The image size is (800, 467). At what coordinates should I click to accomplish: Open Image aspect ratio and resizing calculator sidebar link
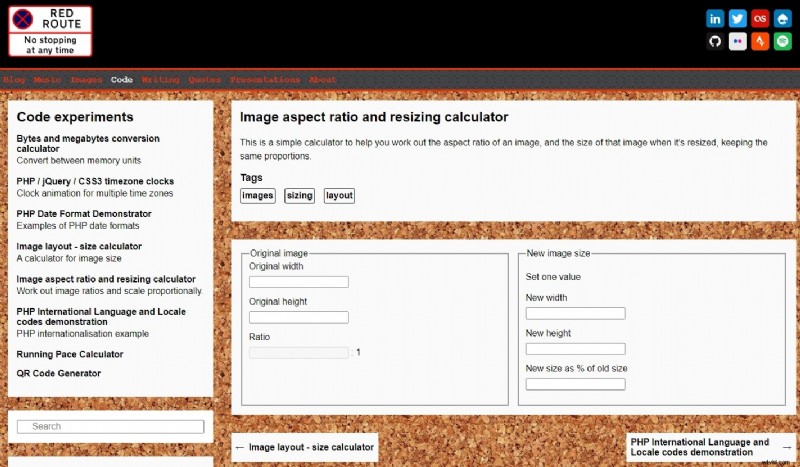pos(106,279)
